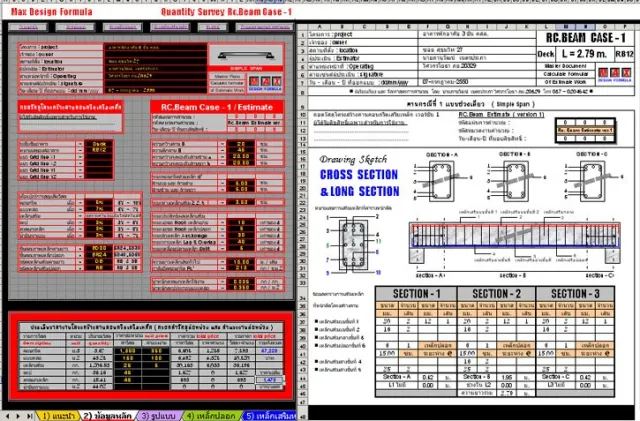The height and width of the screenshot is (421, 640).
Task: Click the RC.BEAM CASE - 1 heading
Action: coord(585,38)
